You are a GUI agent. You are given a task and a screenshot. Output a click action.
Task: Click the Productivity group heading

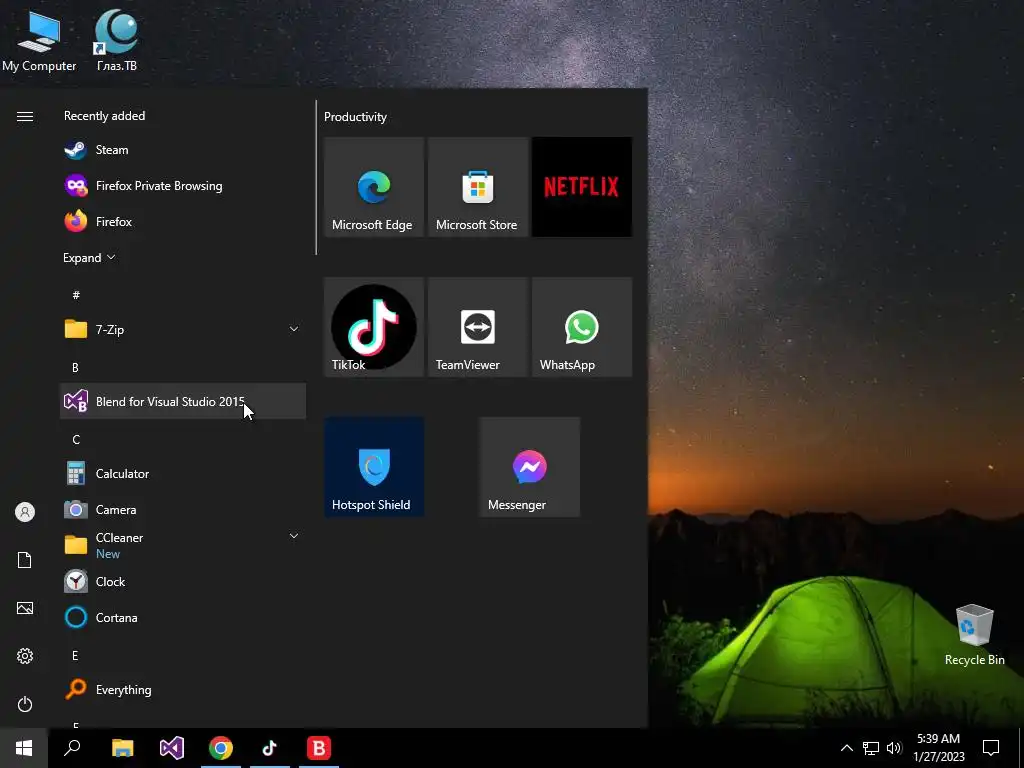pos(355,117)
